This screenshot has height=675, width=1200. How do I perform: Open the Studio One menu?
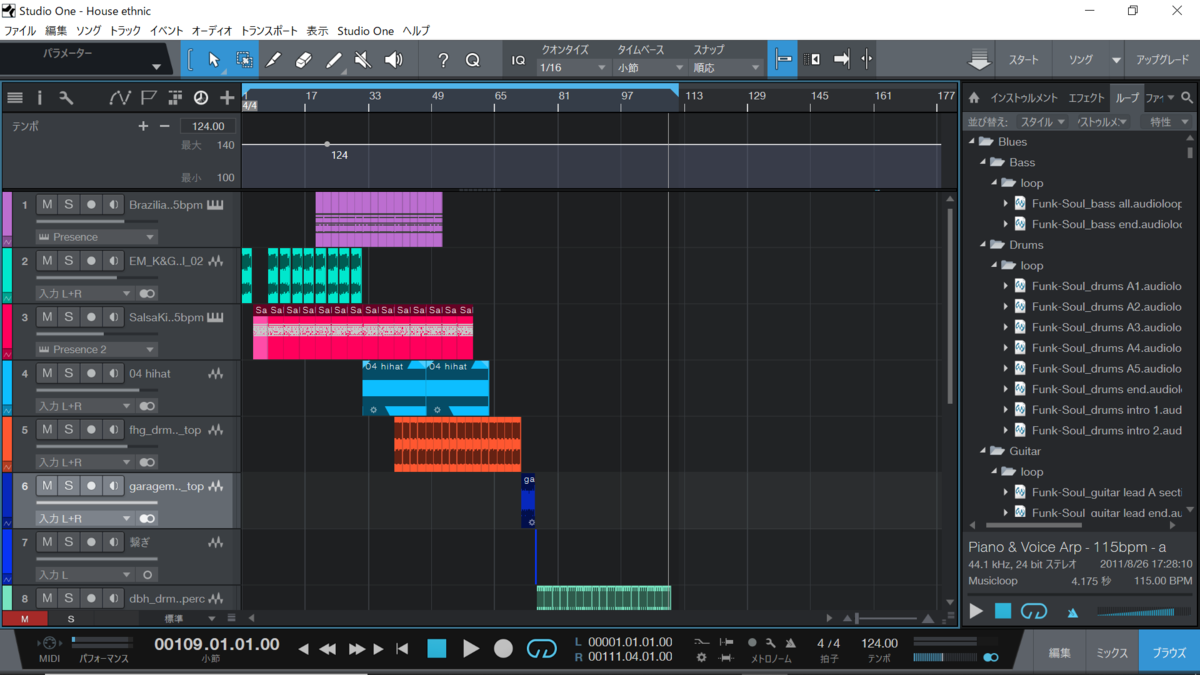pos(365,31)
